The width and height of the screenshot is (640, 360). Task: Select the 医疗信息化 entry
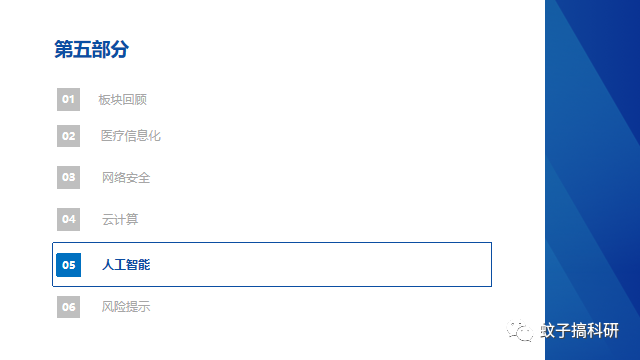tap(131, 136)
